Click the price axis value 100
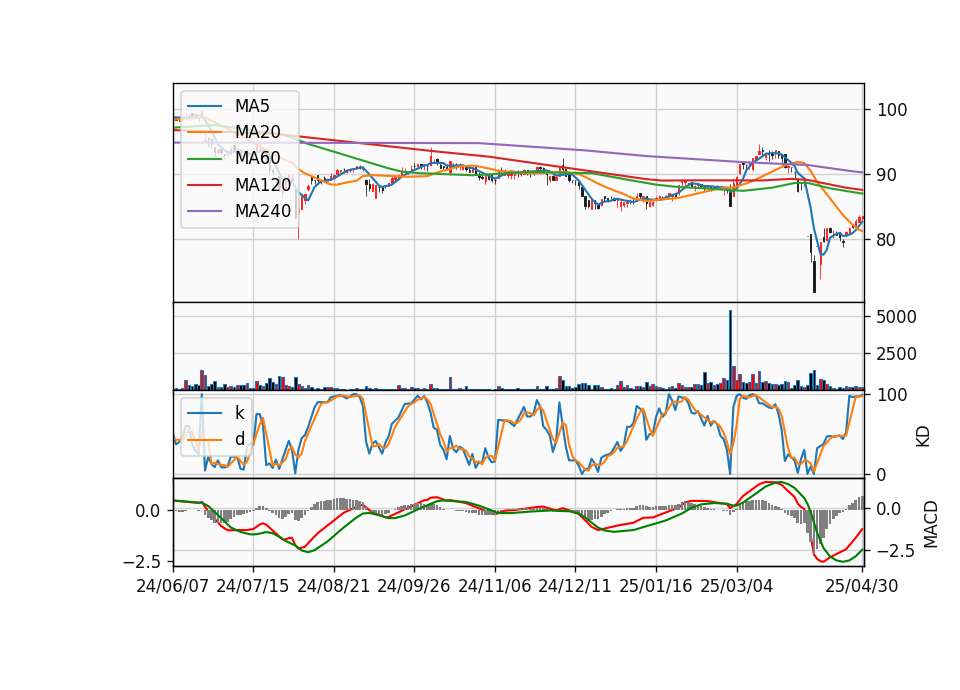Screen dimensions: 960x690 [x=892, y=110]
